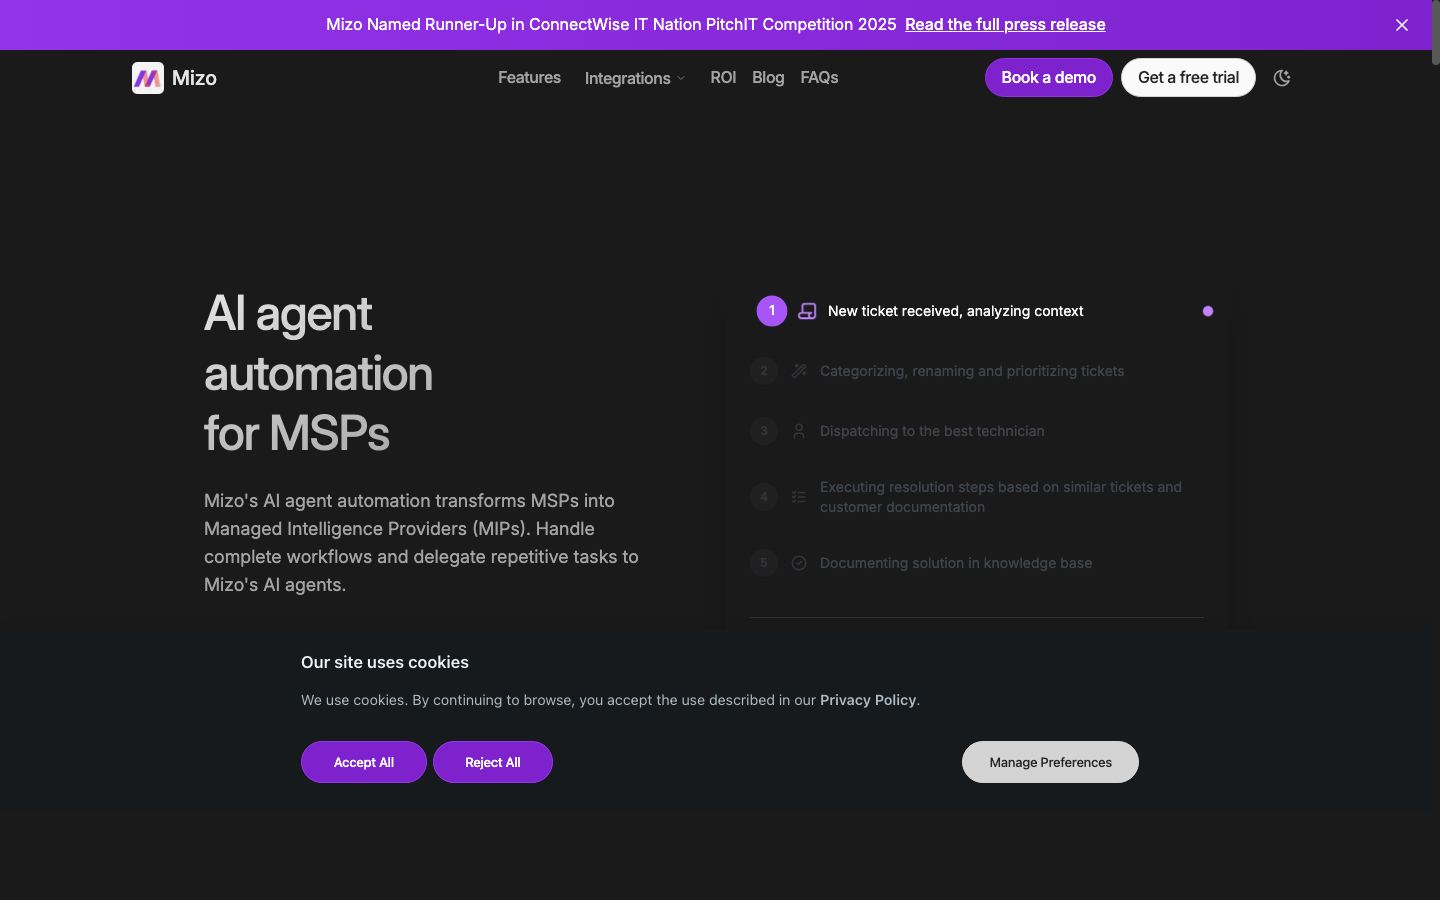Click the checklist icon on step four
Viewport: 1440px width, 900px height.
coord(799,497)
